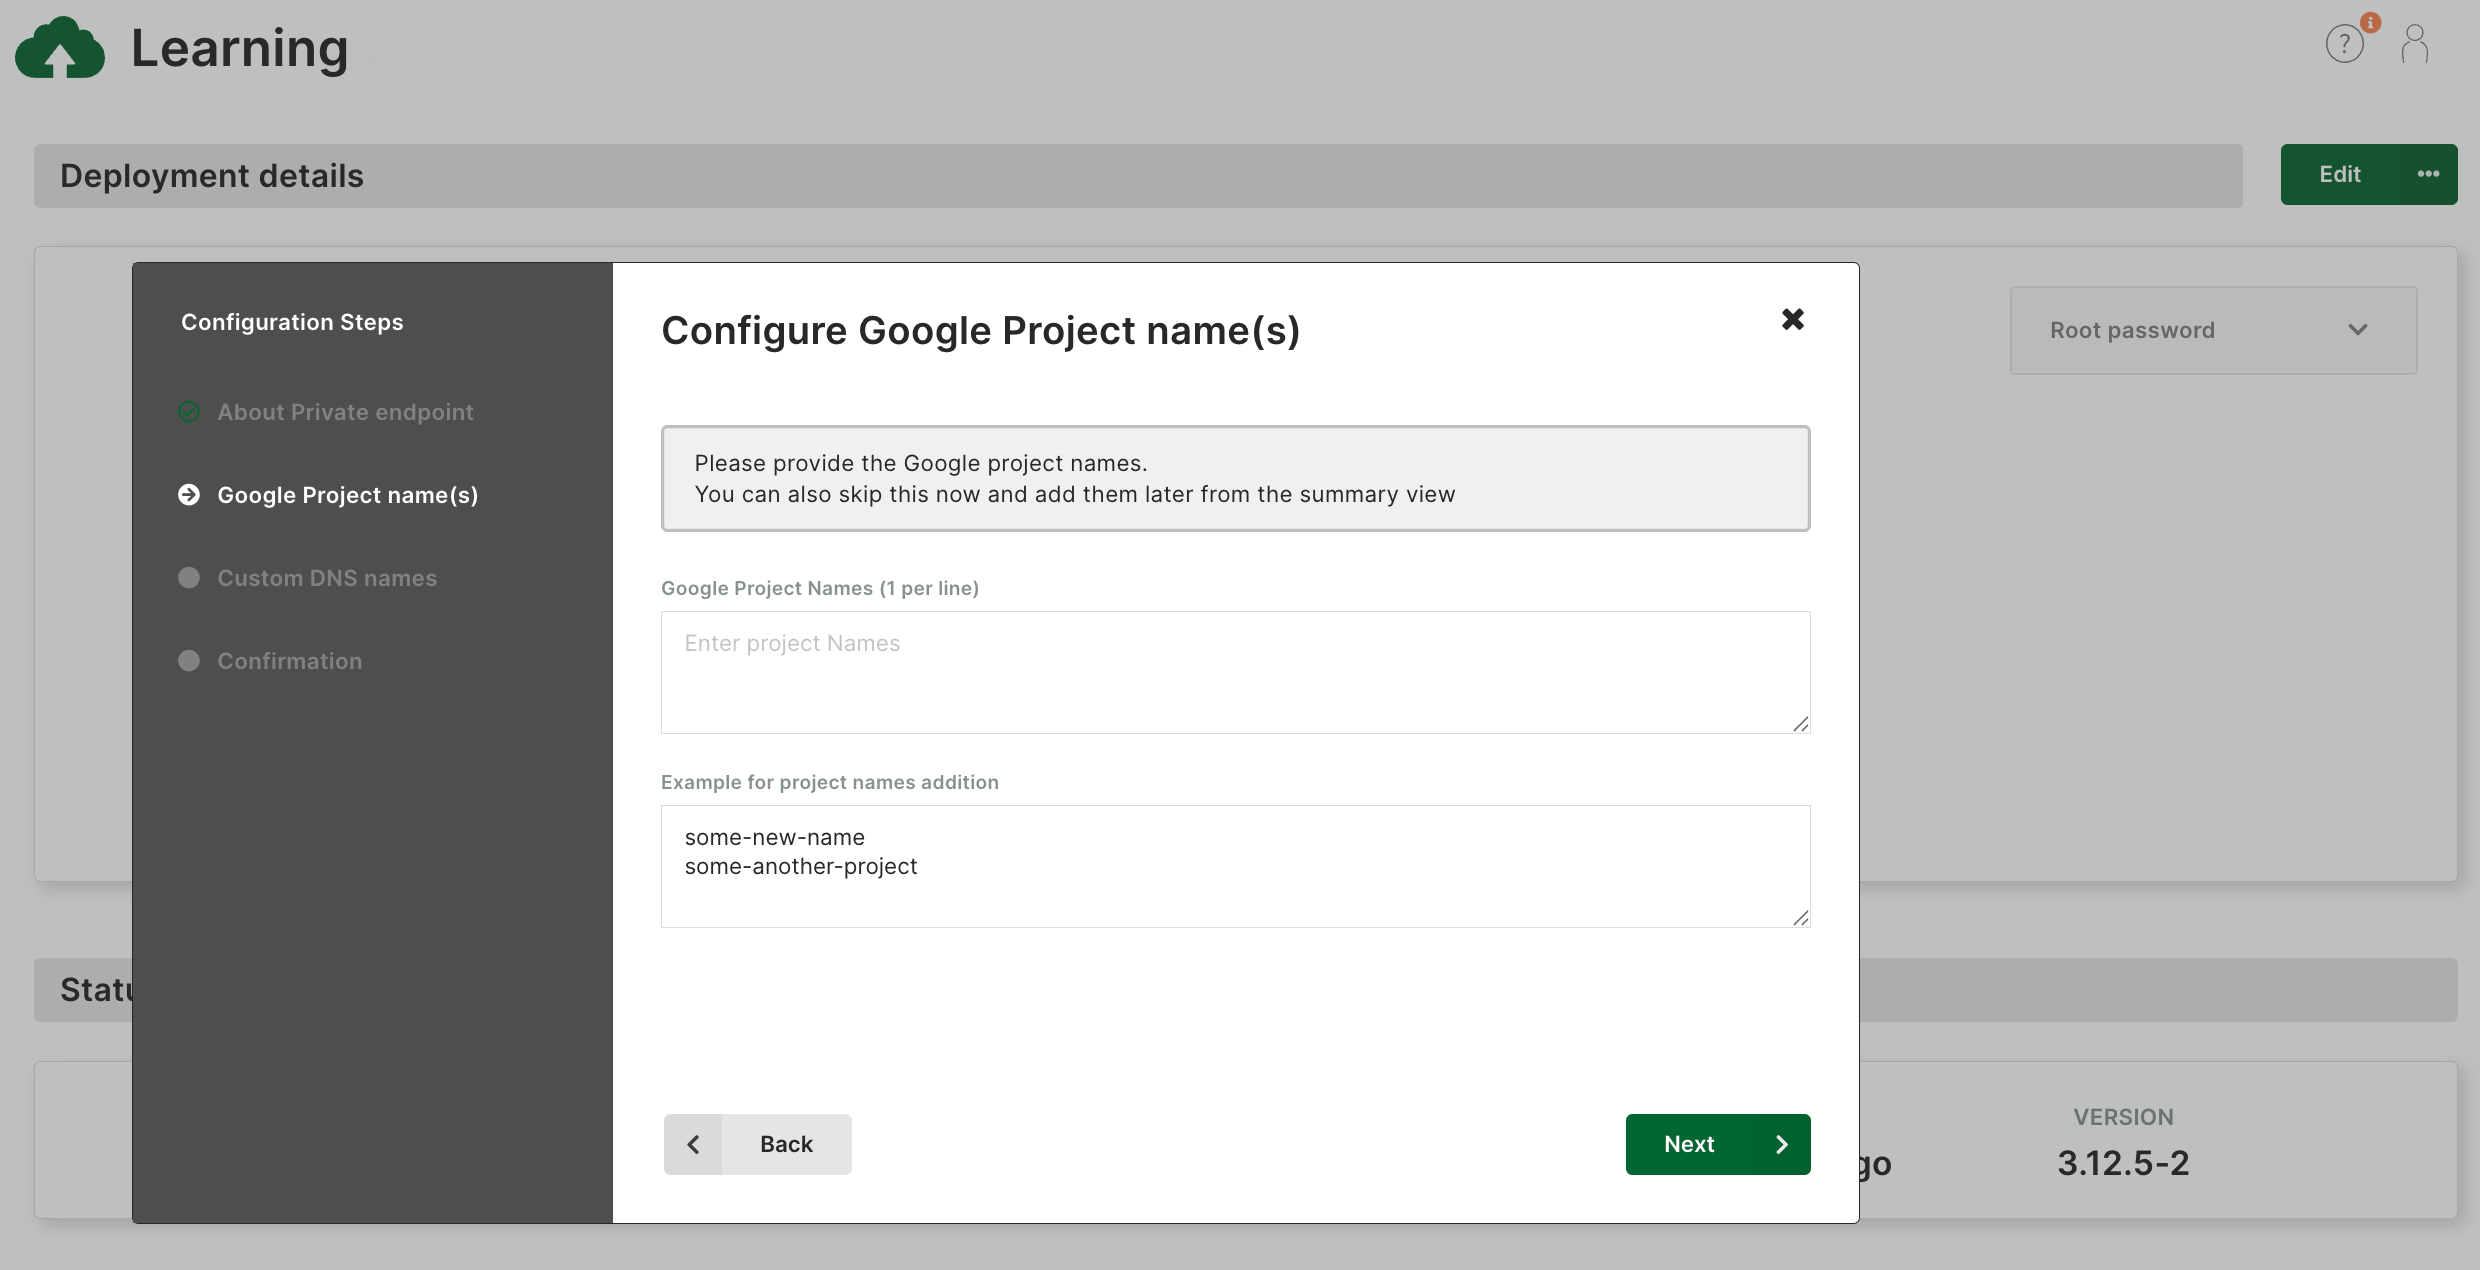
Task: Select the Confirmation step
Action: point(290,661)
